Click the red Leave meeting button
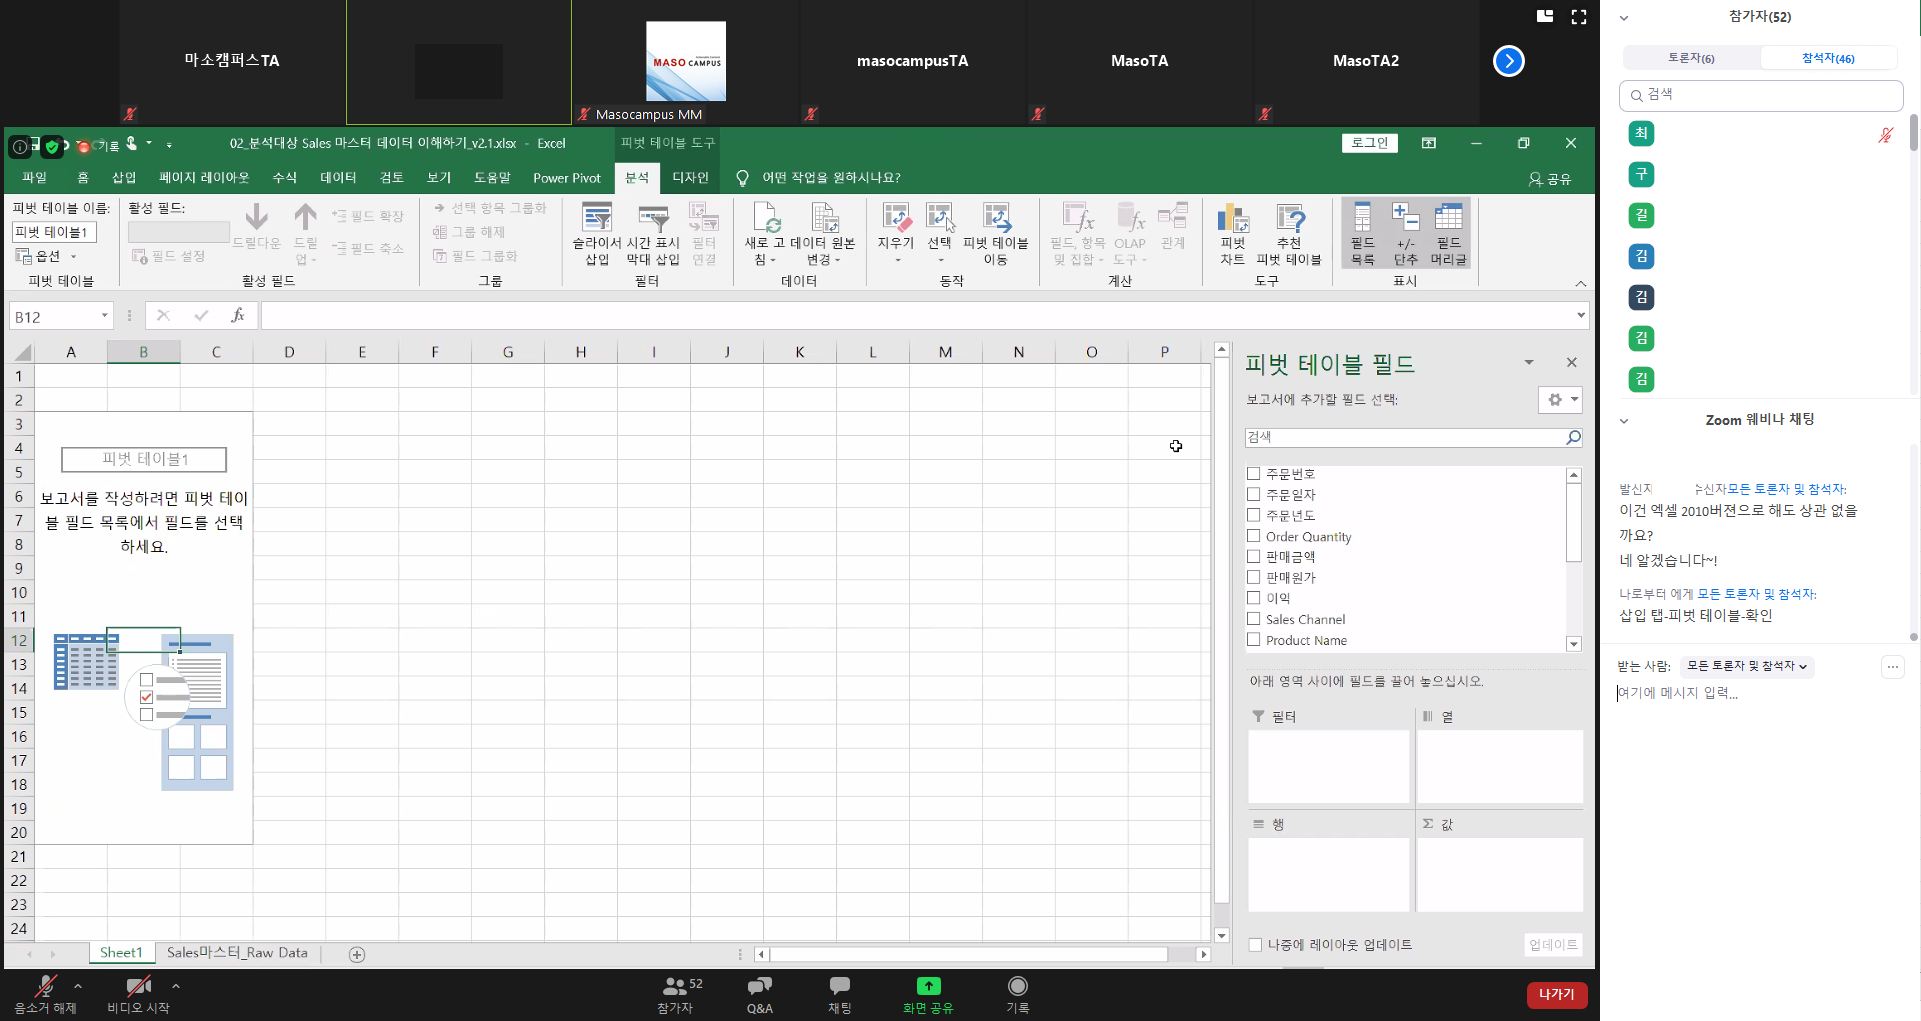This screenshot has width=1921, height=1021. click(x=1556, y=995)
